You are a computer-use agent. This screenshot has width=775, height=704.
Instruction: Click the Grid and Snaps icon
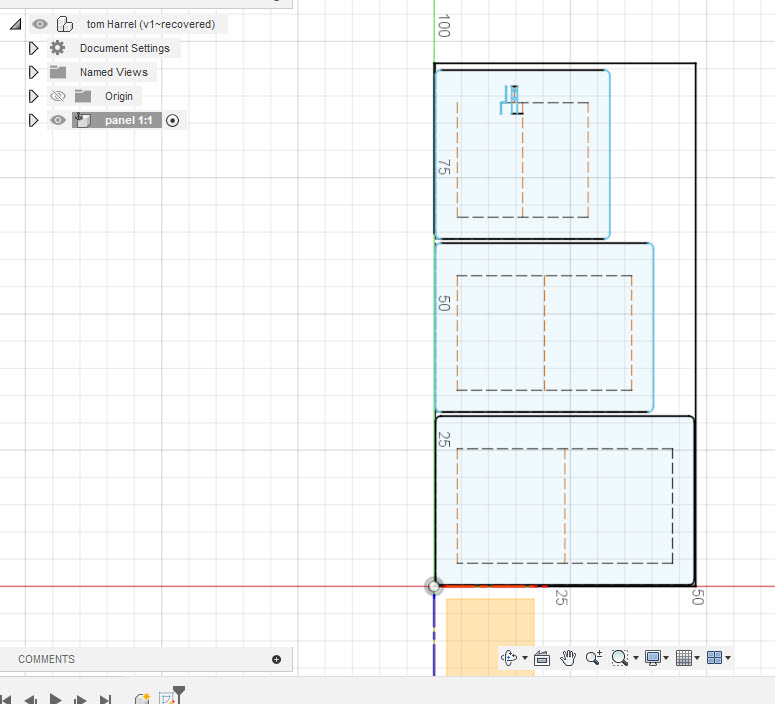pos(684,658)
